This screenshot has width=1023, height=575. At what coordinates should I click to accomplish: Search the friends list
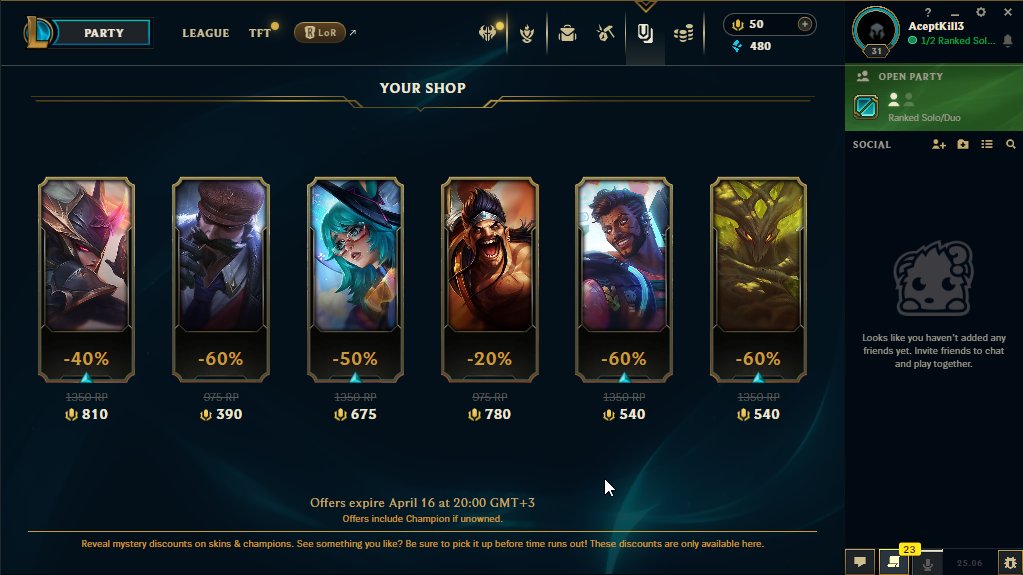pos(1011,144)
